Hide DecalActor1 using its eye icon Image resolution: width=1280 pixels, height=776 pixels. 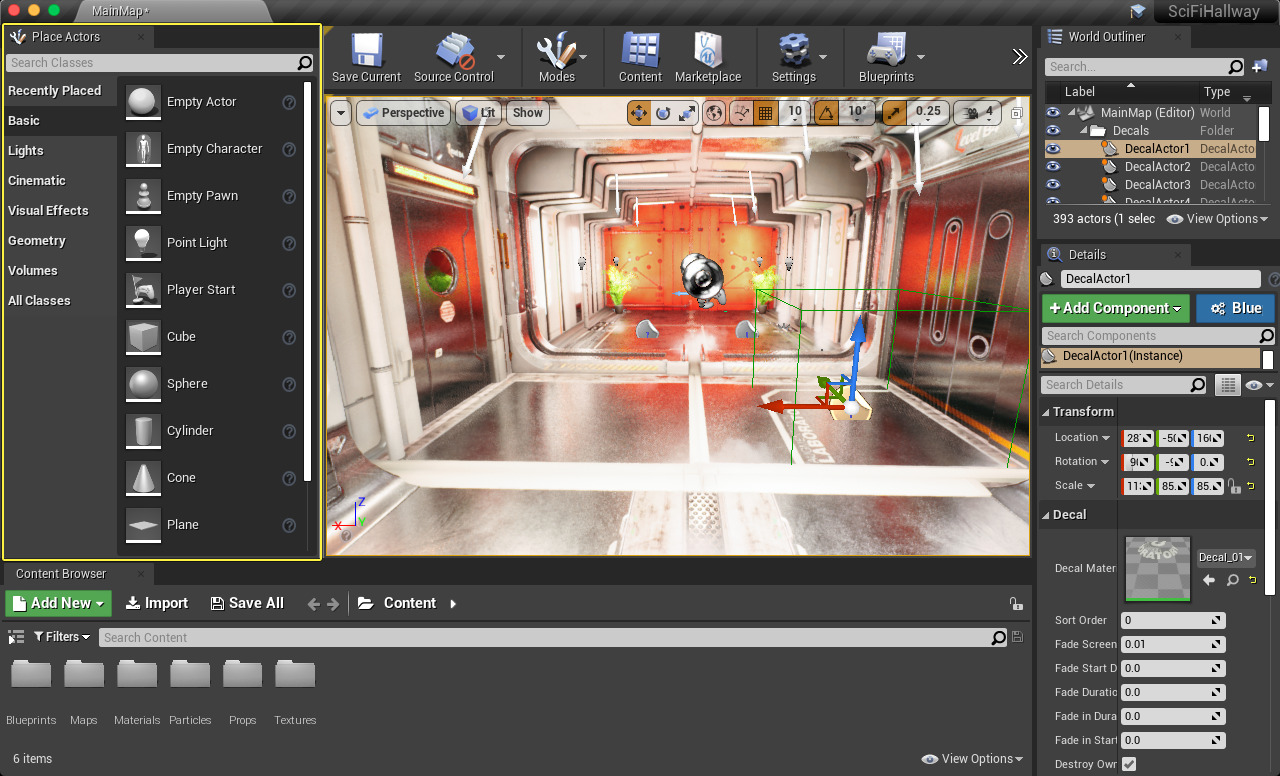(x=1053, y=149)
